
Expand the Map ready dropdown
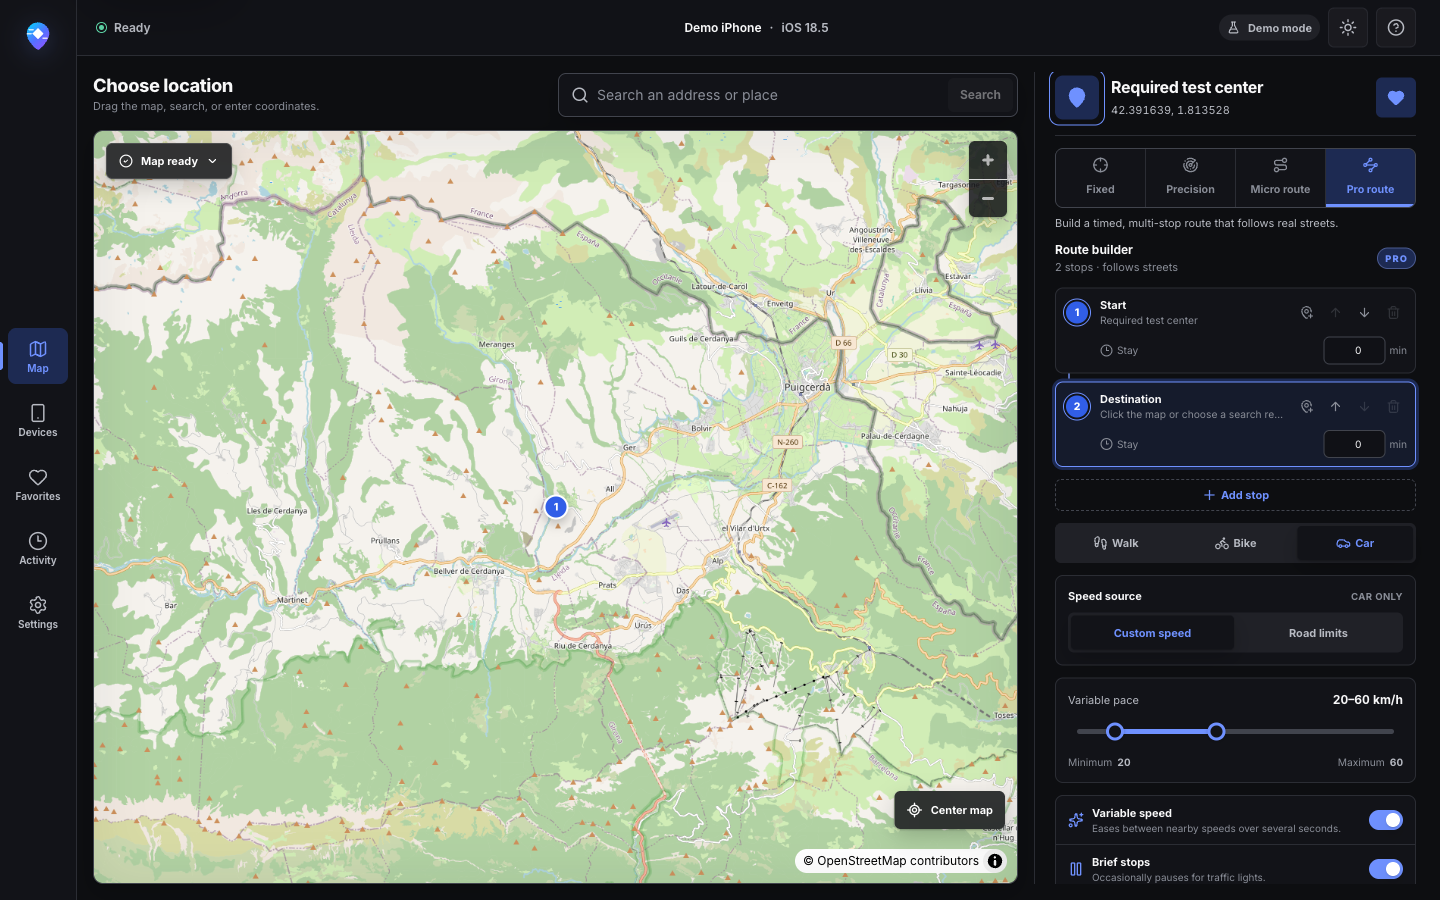pyautogui.click(x=169, y=161)
